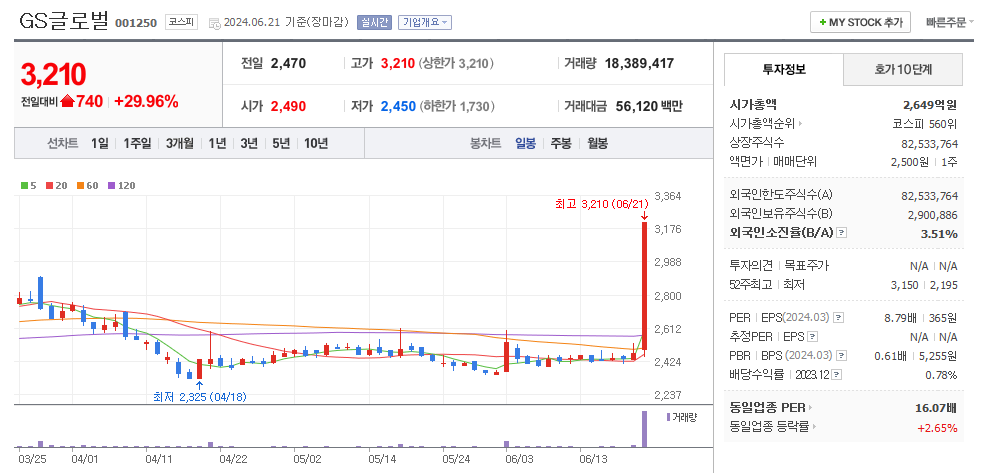Click the 최저 2,325 (04/18) chart marker
988x473 pixels.
pyautogui.click(x=200, y=397)
